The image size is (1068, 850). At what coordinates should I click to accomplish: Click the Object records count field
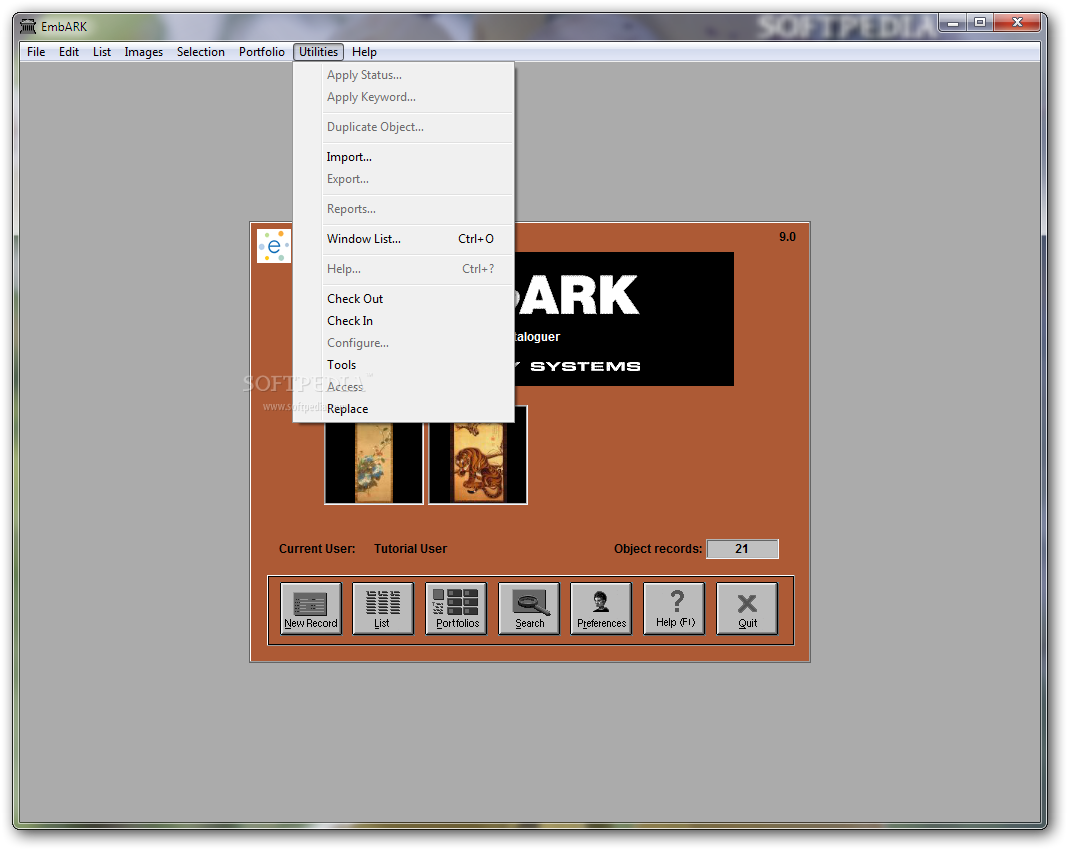(x=742, y=549)
